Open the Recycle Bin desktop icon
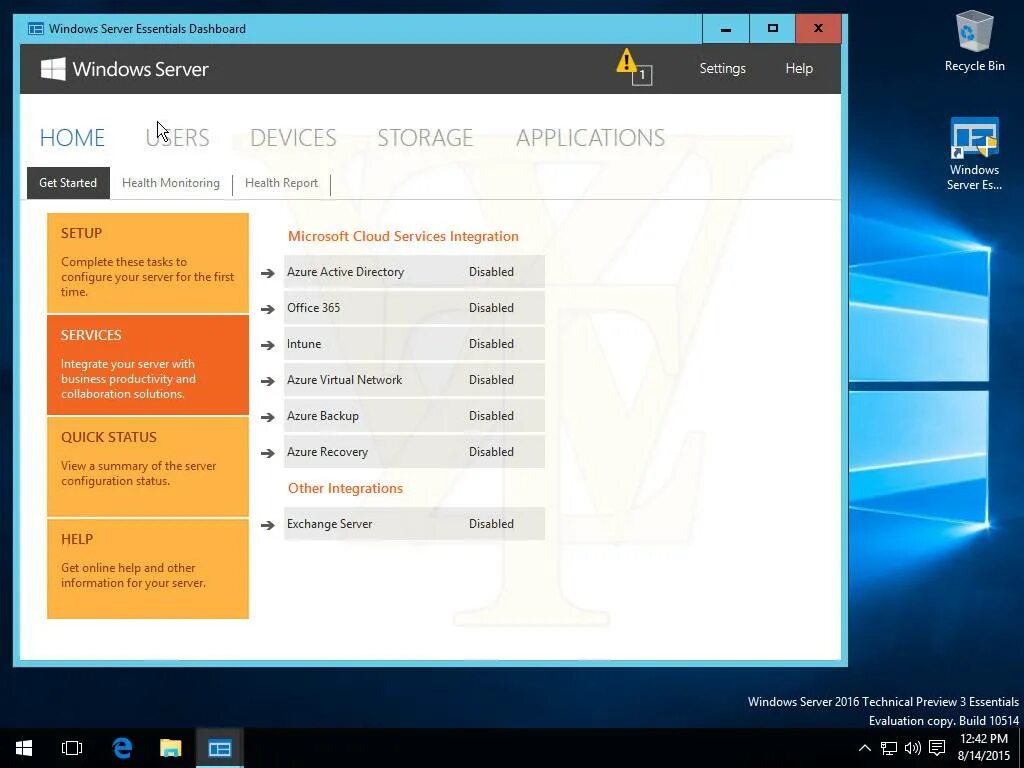Screen dimensions: 1024x768 point(974,40)
